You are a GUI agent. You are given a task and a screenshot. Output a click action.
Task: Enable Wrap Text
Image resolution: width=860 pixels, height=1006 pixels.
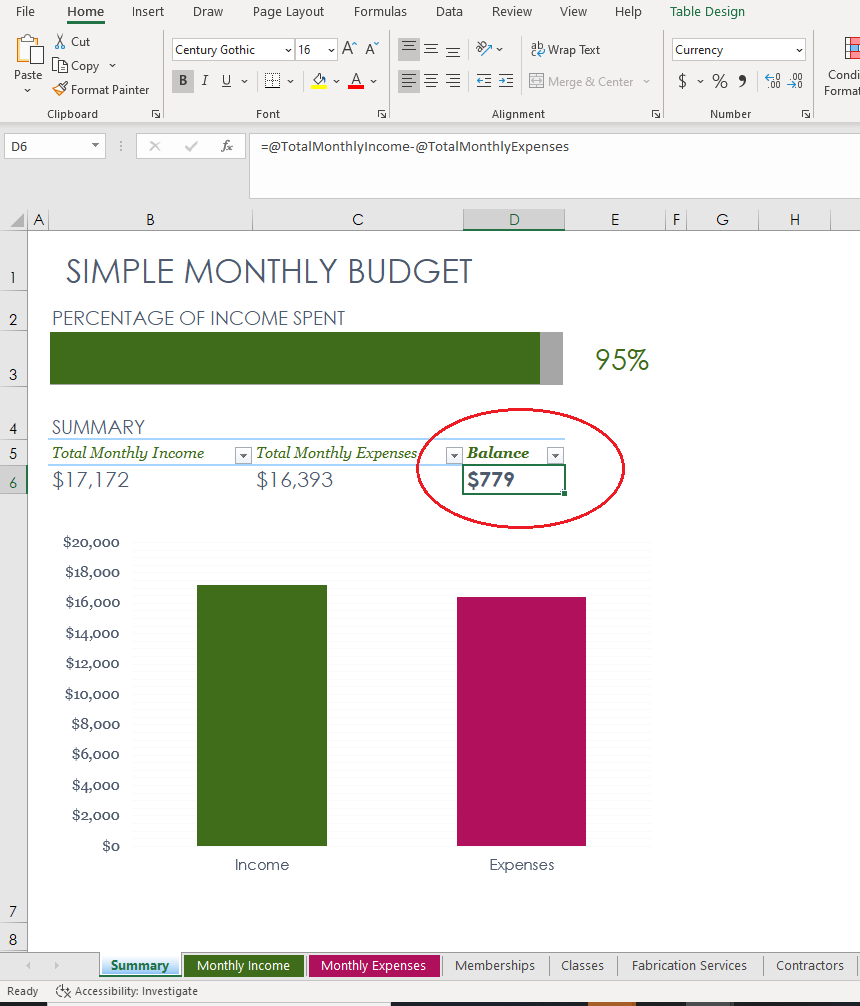565,49
